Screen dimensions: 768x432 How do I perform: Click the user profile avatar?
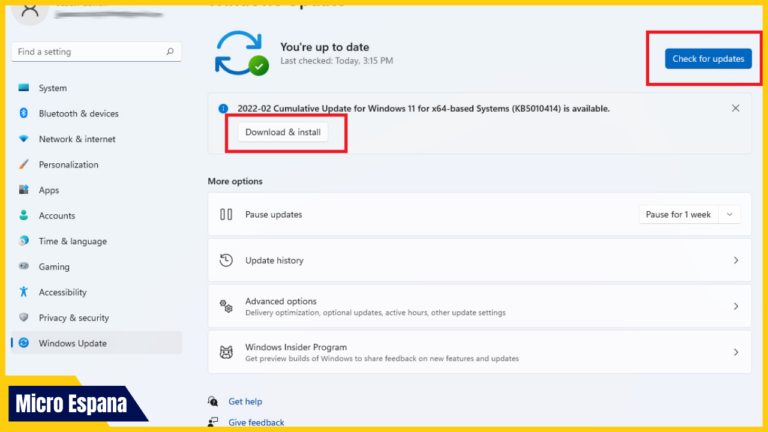(x=30, y=11)
